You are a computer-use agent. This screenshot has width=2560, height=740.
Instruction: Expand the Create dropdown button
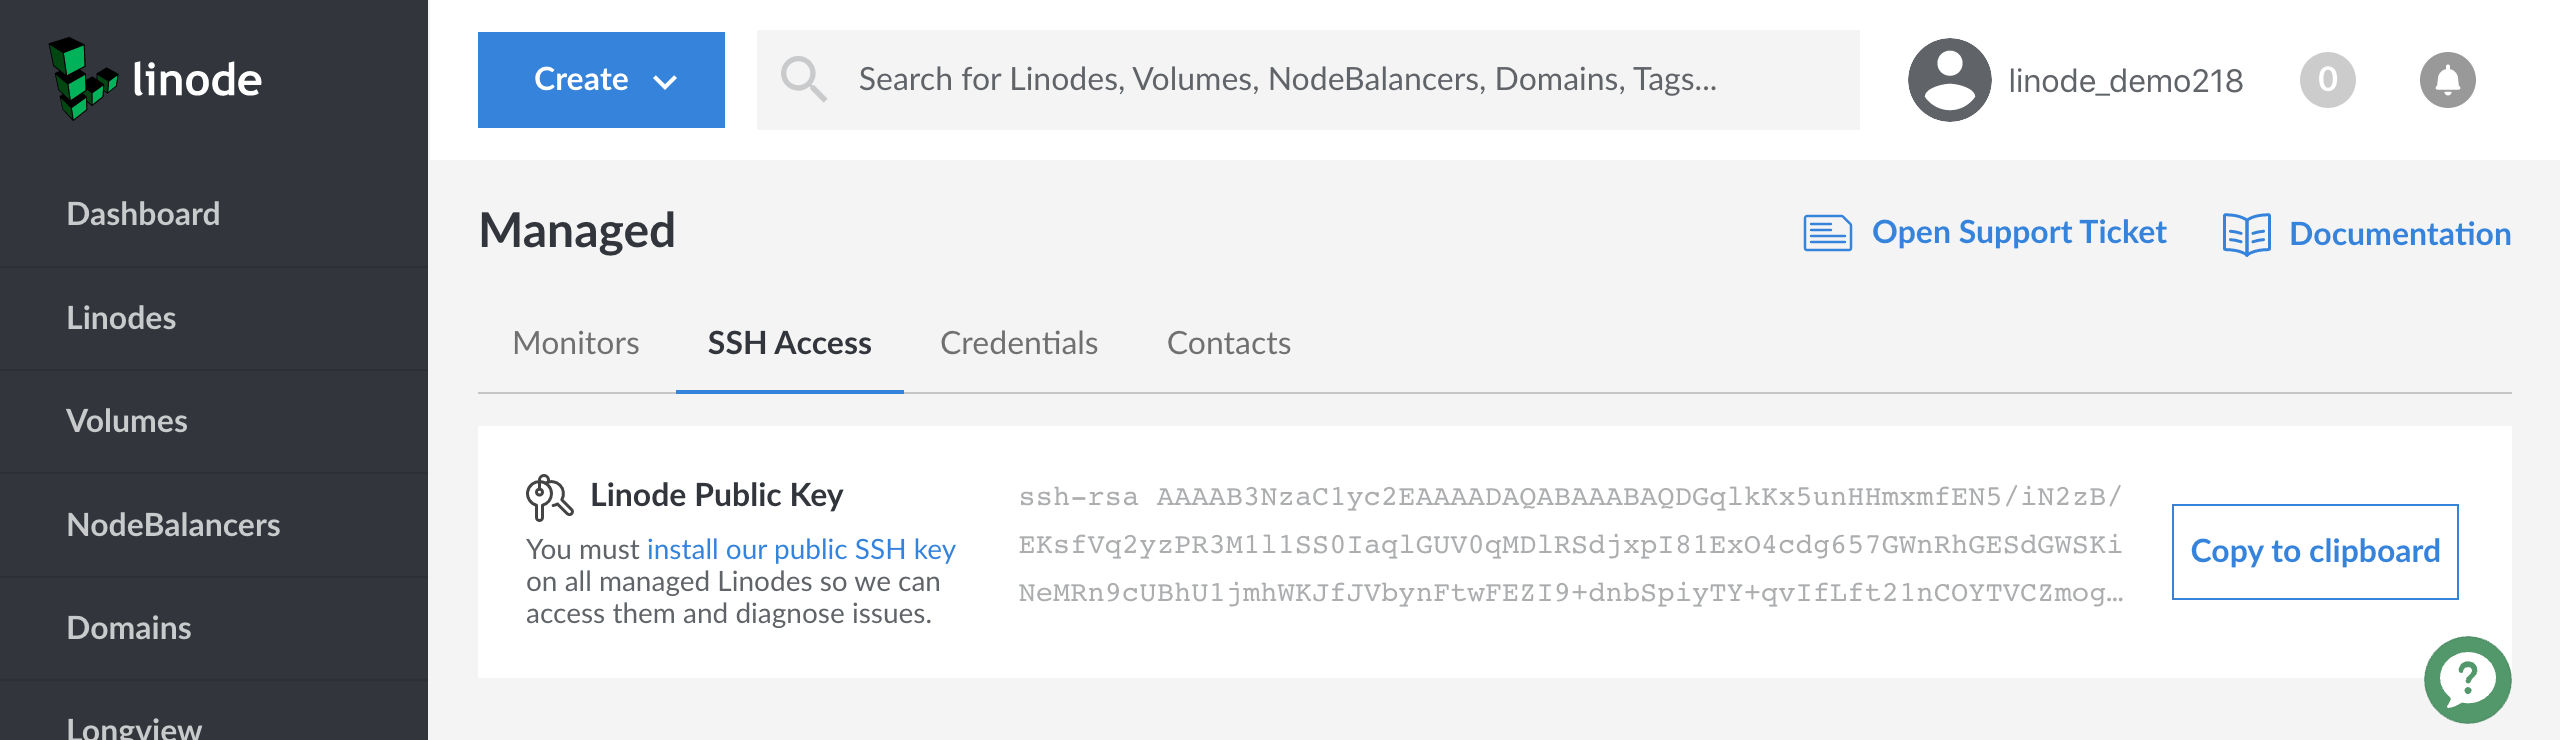pyautogui.click(x=601, y=80)
